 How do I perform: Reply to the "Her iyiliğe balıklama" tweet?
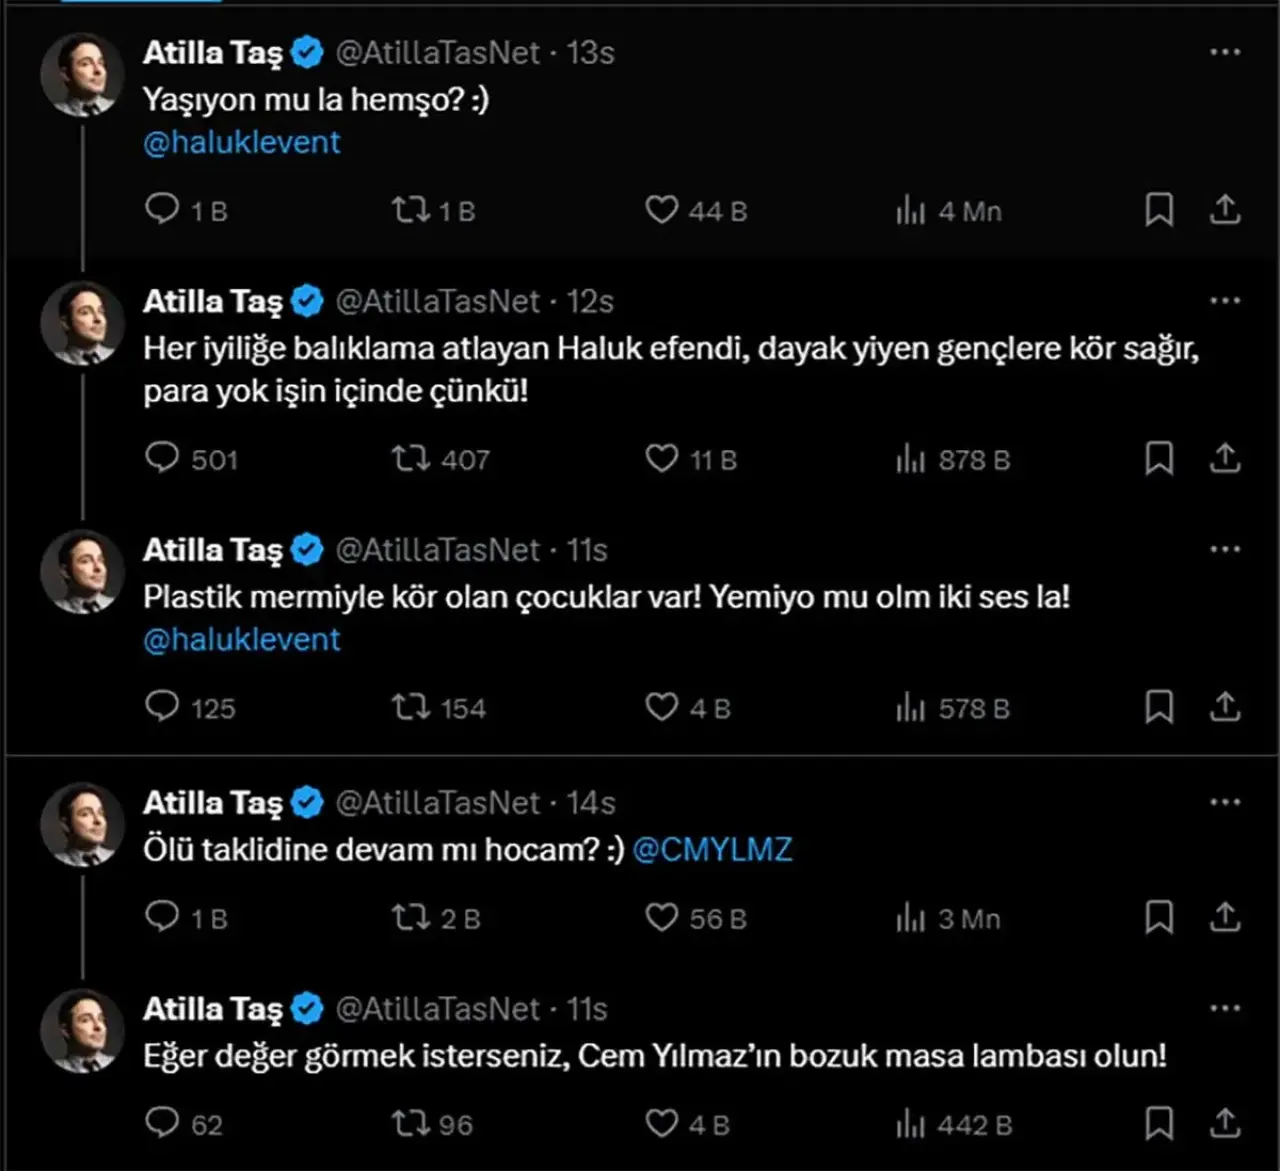[162, 458]
